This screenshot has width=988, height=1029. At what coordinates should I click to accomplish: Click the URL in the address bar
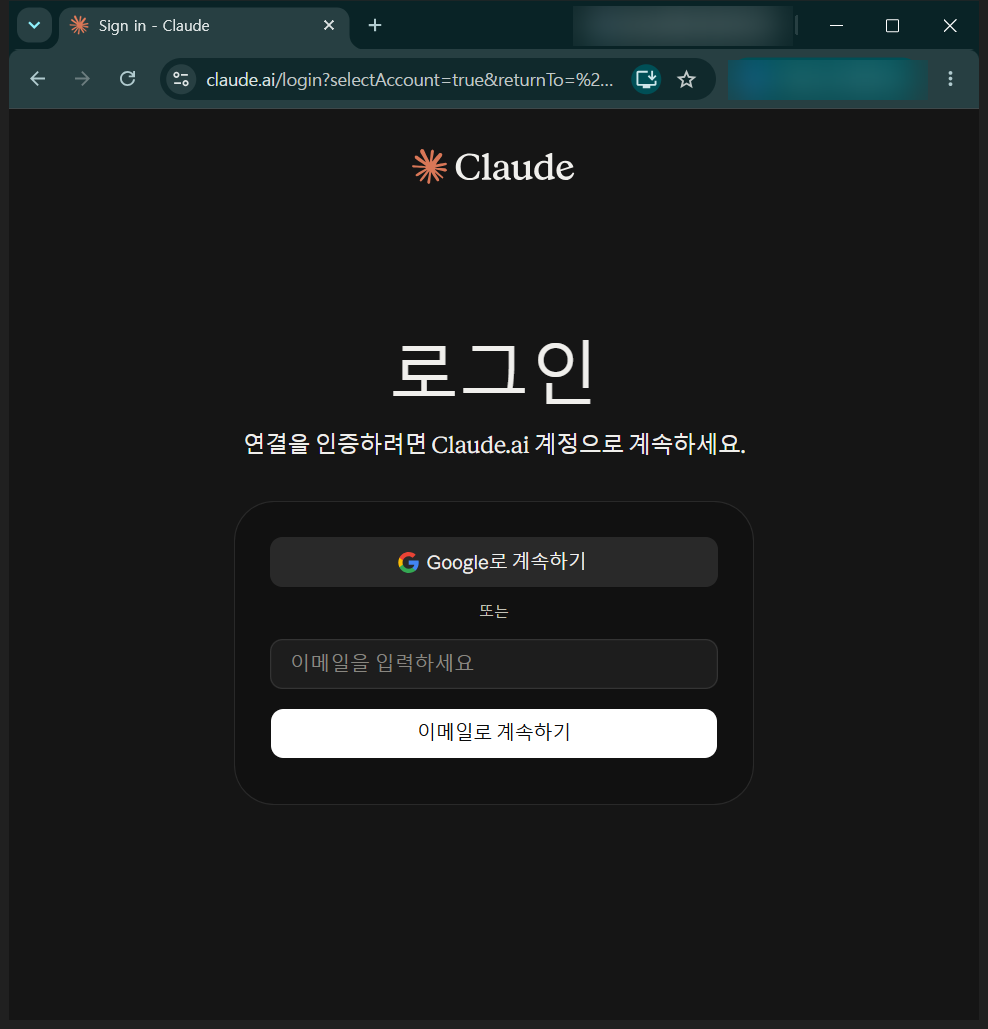pos(409,80)
